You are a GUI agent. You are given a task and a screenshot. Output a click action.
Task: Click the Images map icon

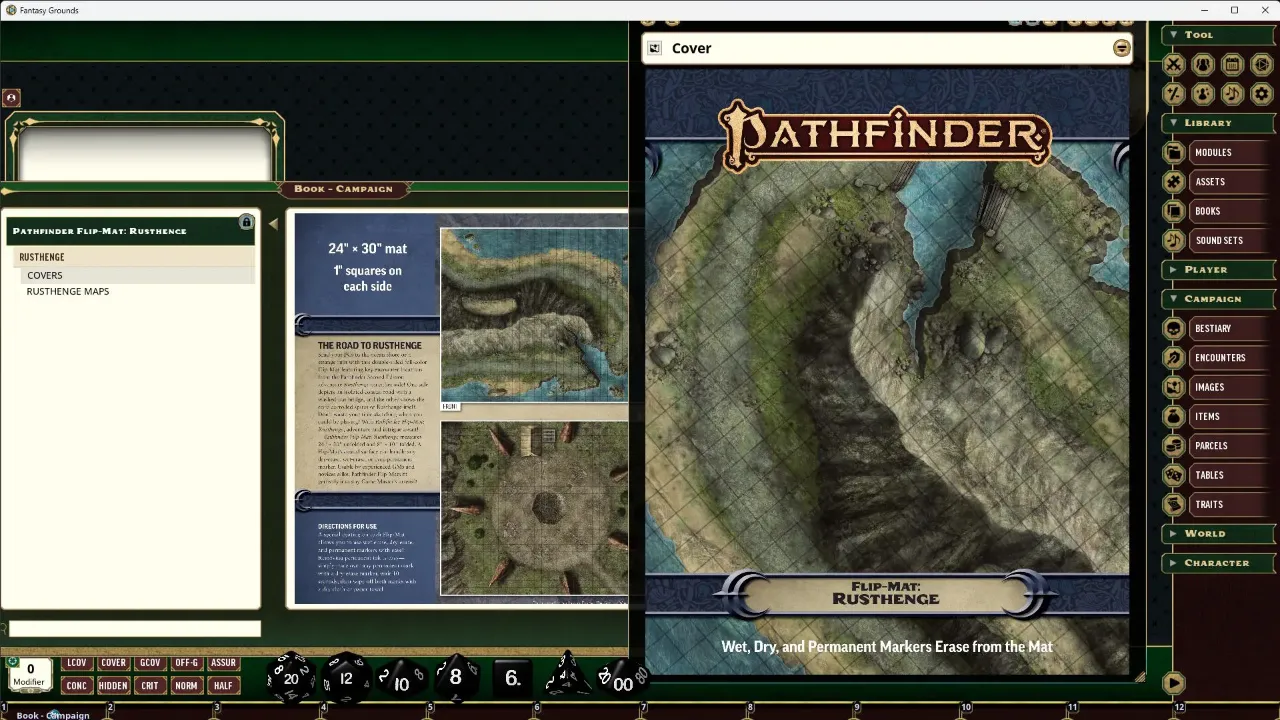[x=1174, y=387]
